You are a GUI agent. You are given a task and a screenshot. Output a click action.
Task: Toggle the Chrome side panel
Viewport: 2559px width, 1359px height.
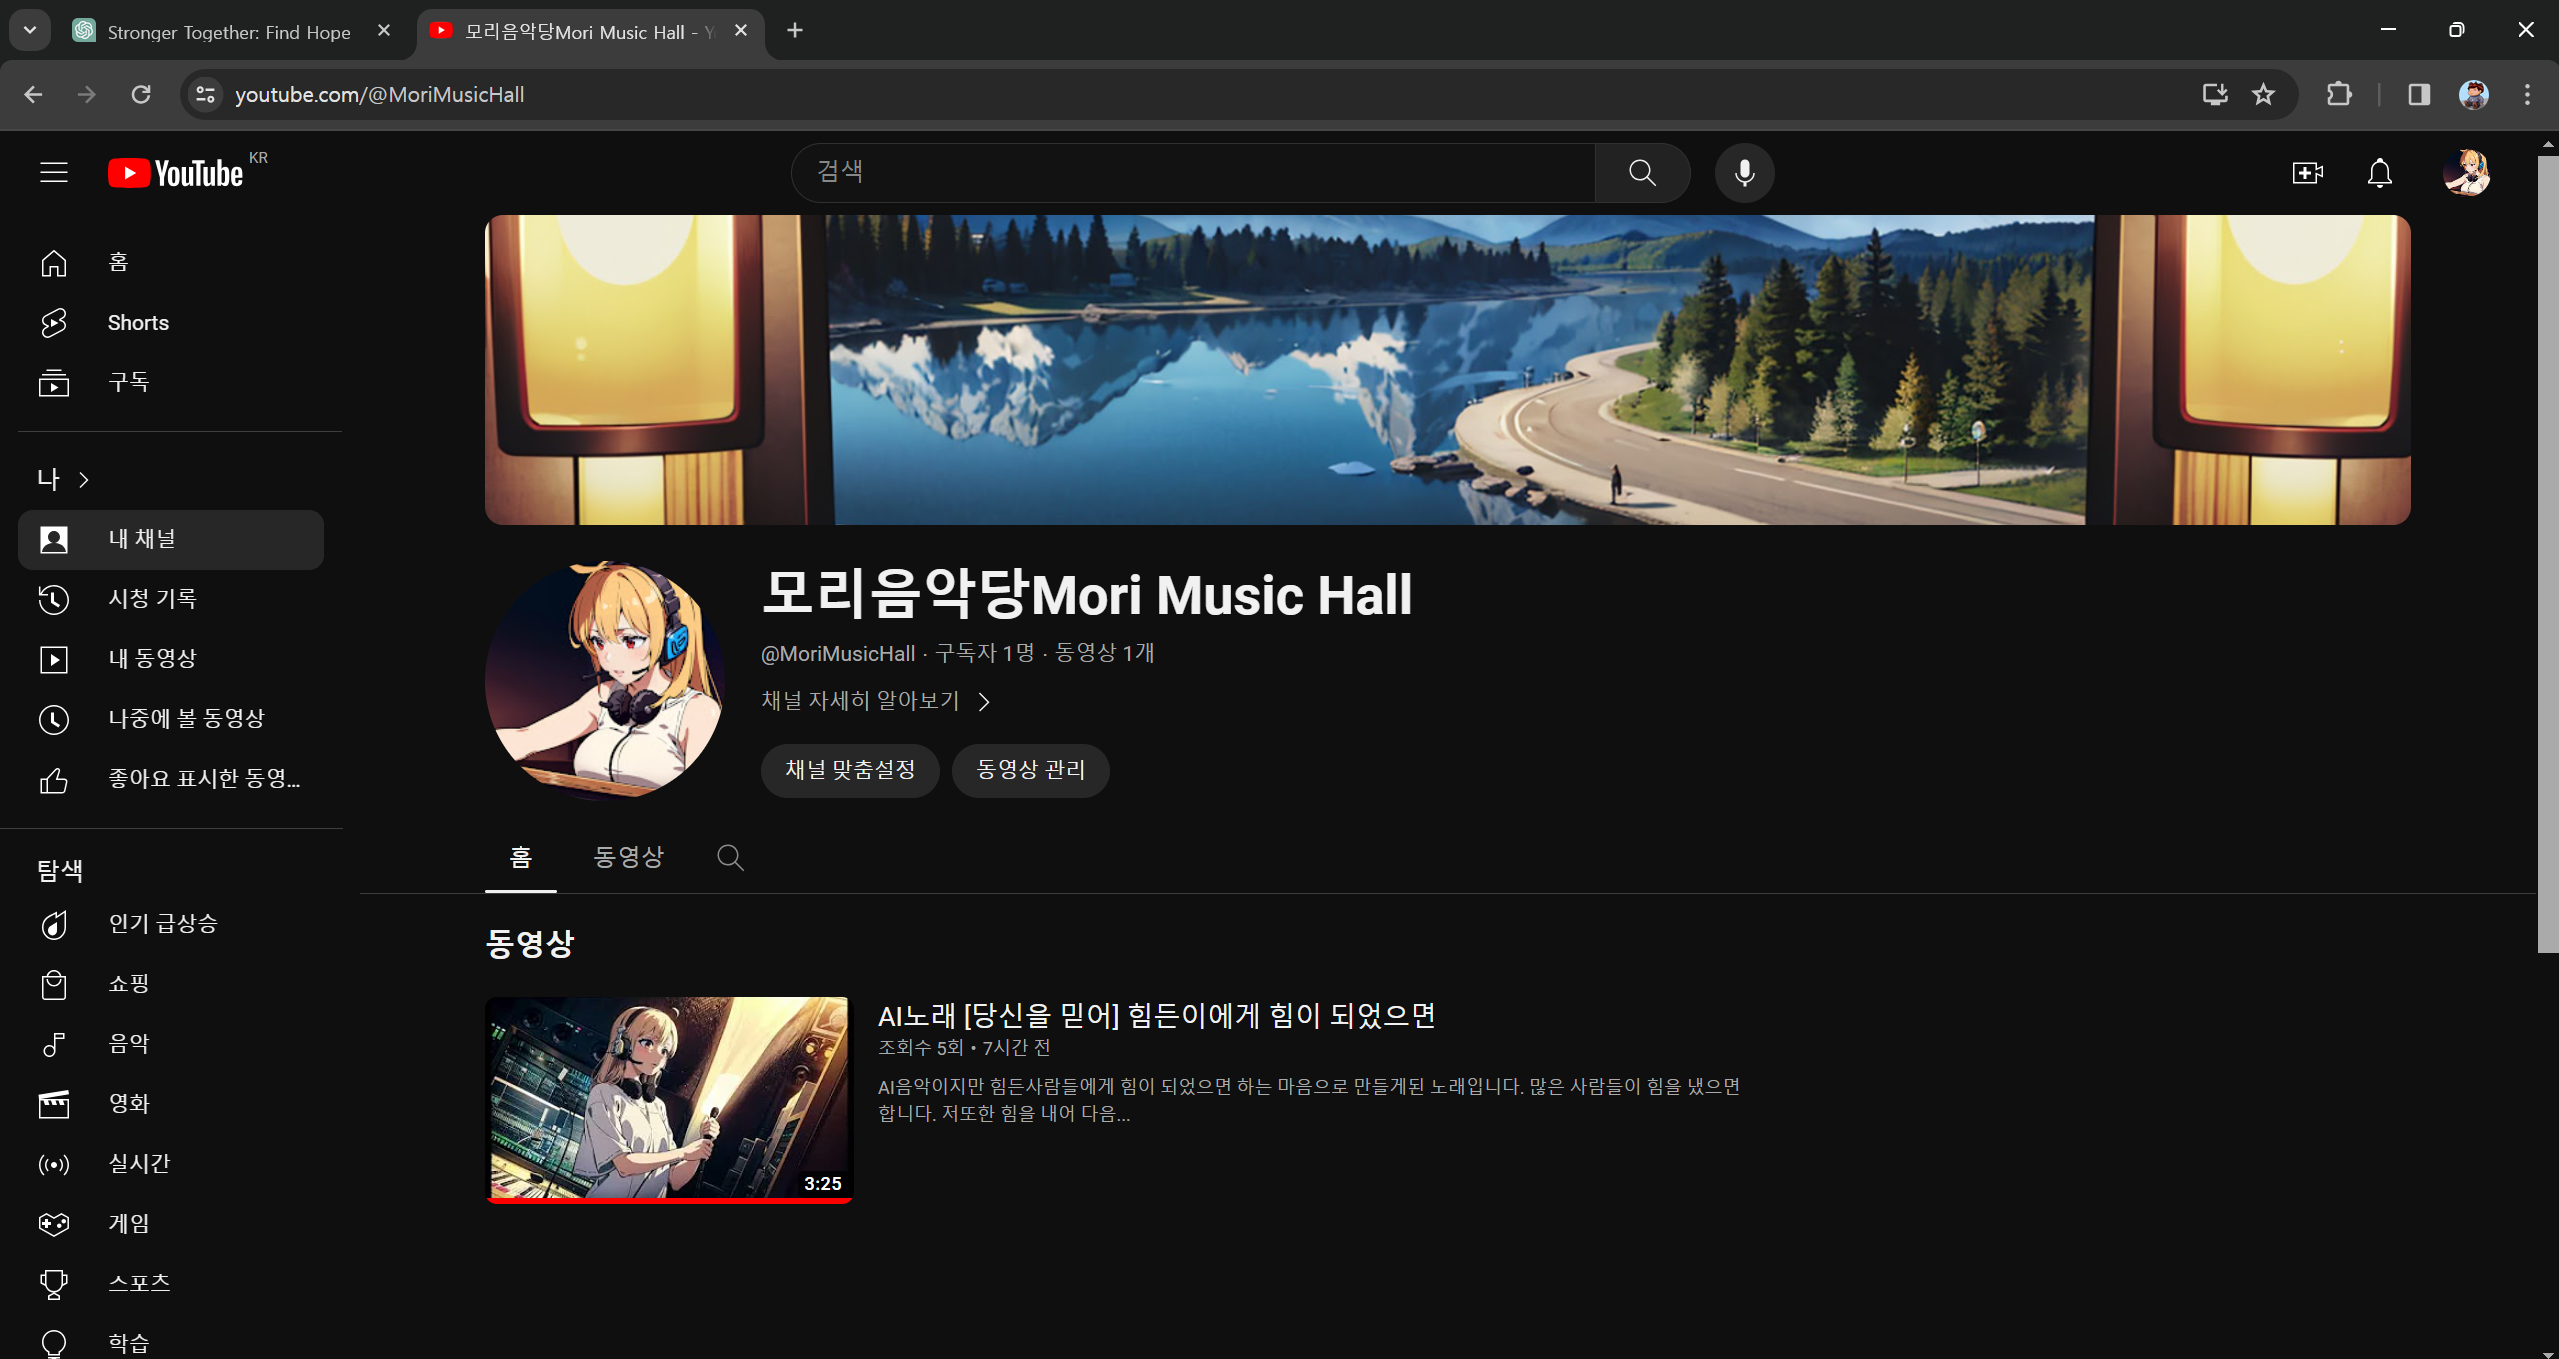pos(2418,94)
